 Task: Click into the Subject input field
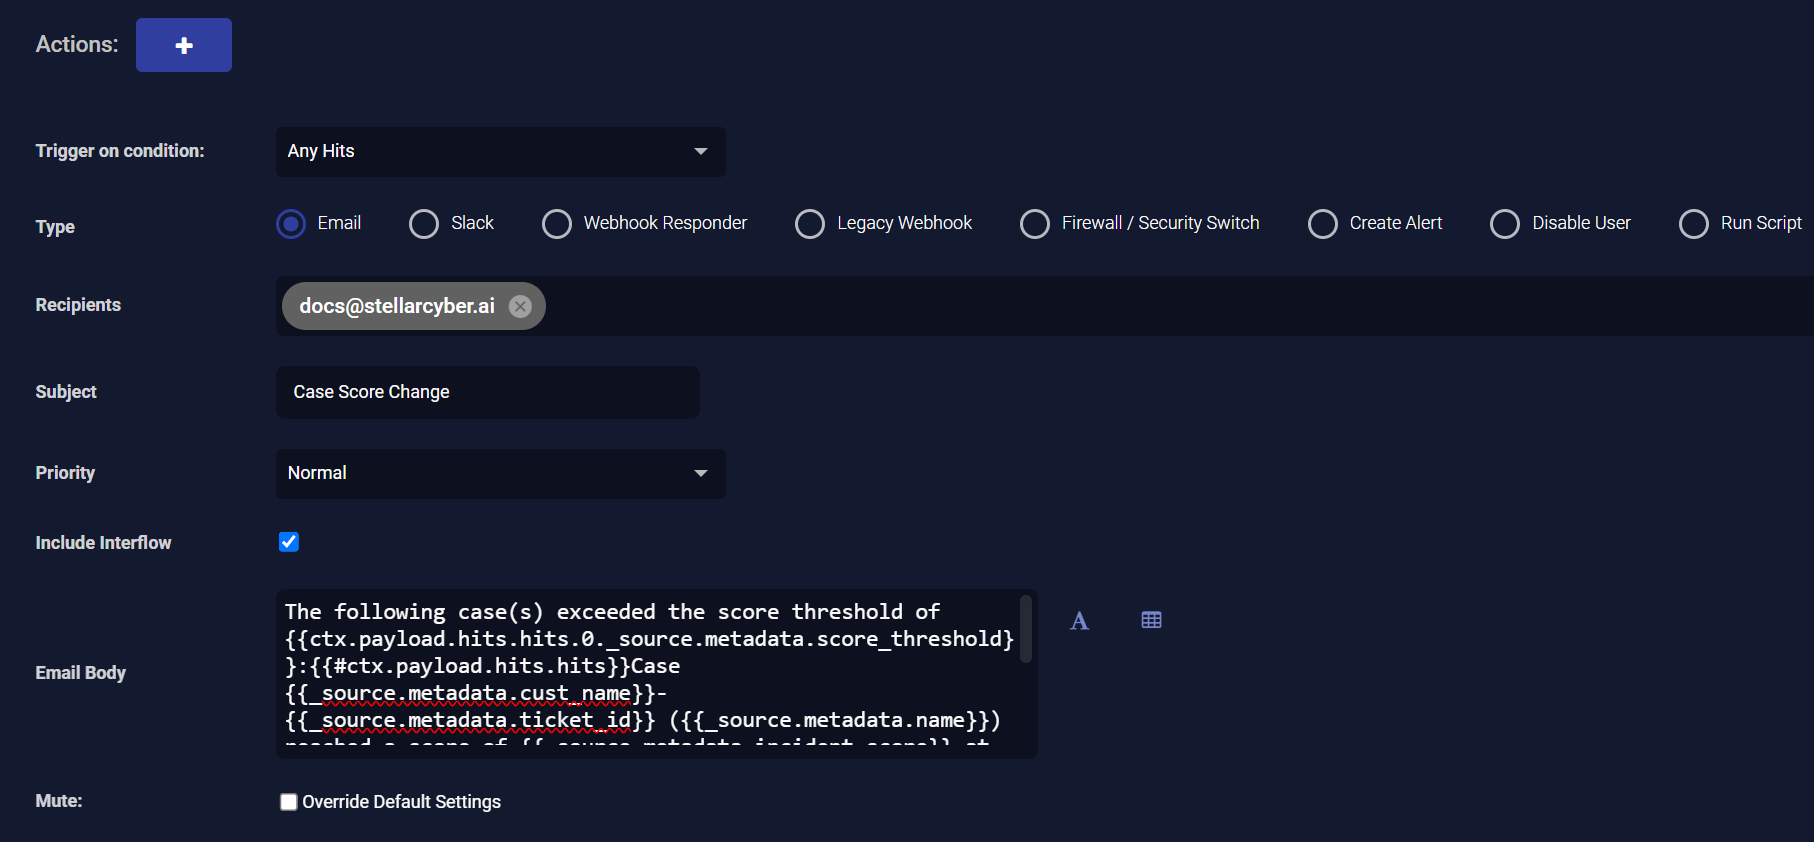(487, 392)
